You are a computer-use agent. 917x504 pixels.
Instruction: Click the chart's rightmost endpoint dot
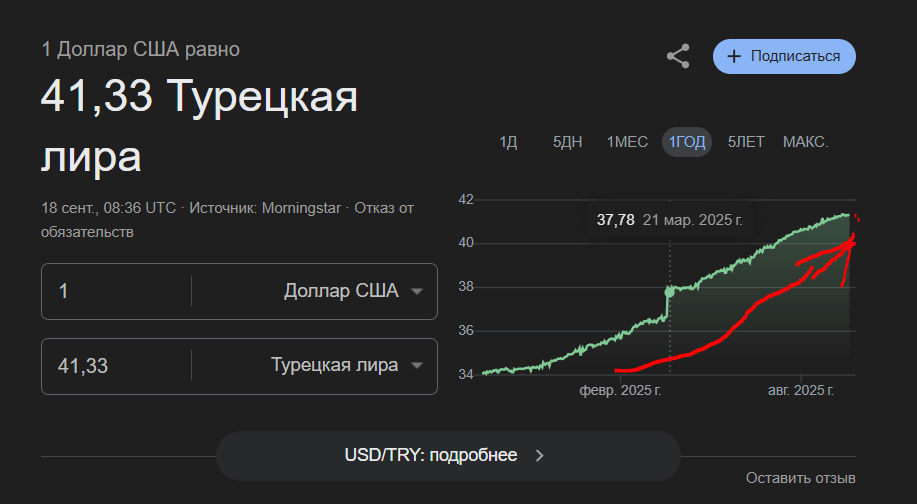[848, 215]
